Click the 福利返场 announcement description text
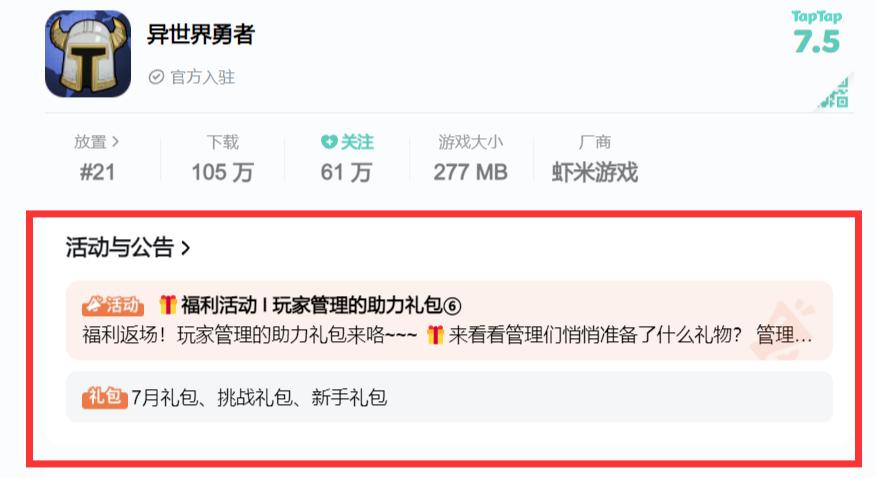This screenshot has width=876, height=478. pos(447,335)
